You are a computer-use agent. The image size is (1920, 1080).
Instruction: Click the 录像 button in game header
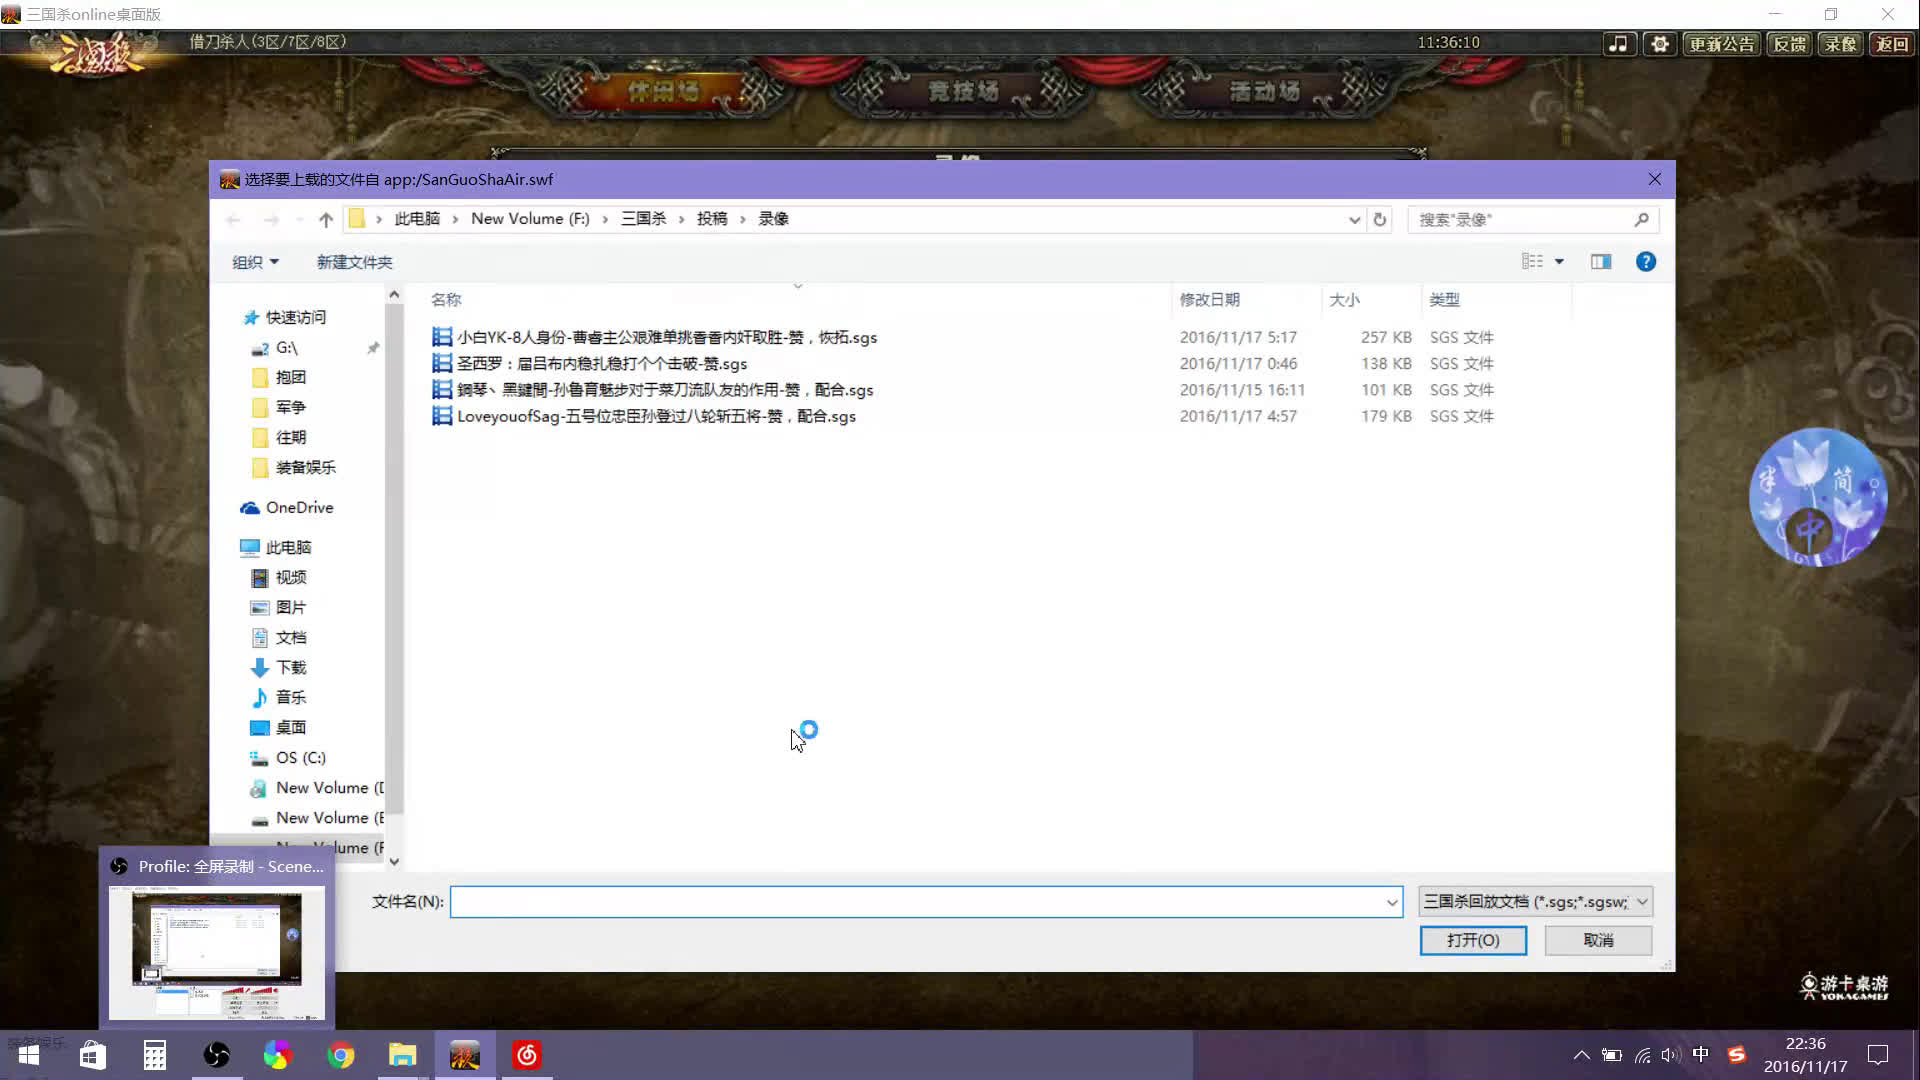pos(1840,44)
